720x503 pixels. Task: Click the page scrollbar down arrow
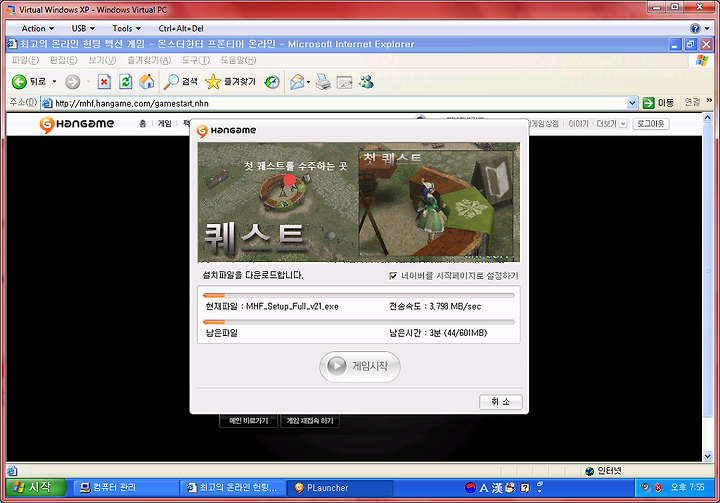[708, 456]
